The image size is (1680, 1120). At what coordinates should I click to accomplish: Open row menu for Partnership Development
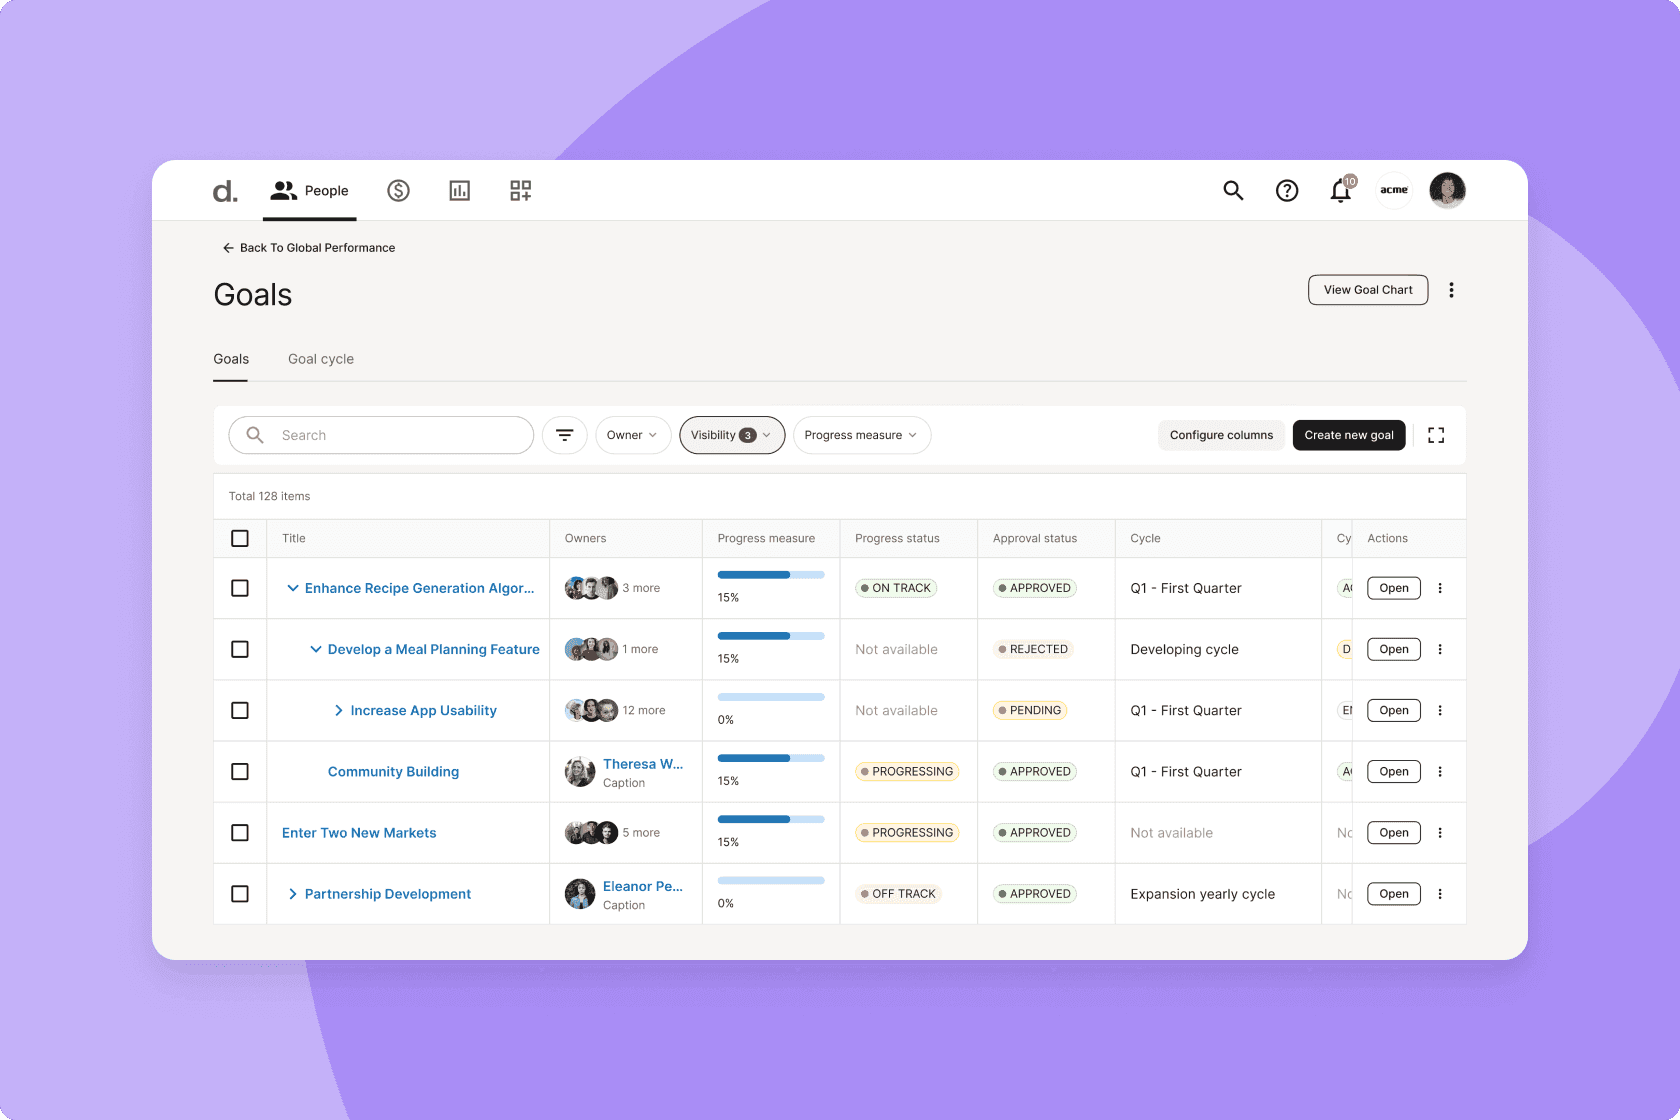pos(1440,894)
